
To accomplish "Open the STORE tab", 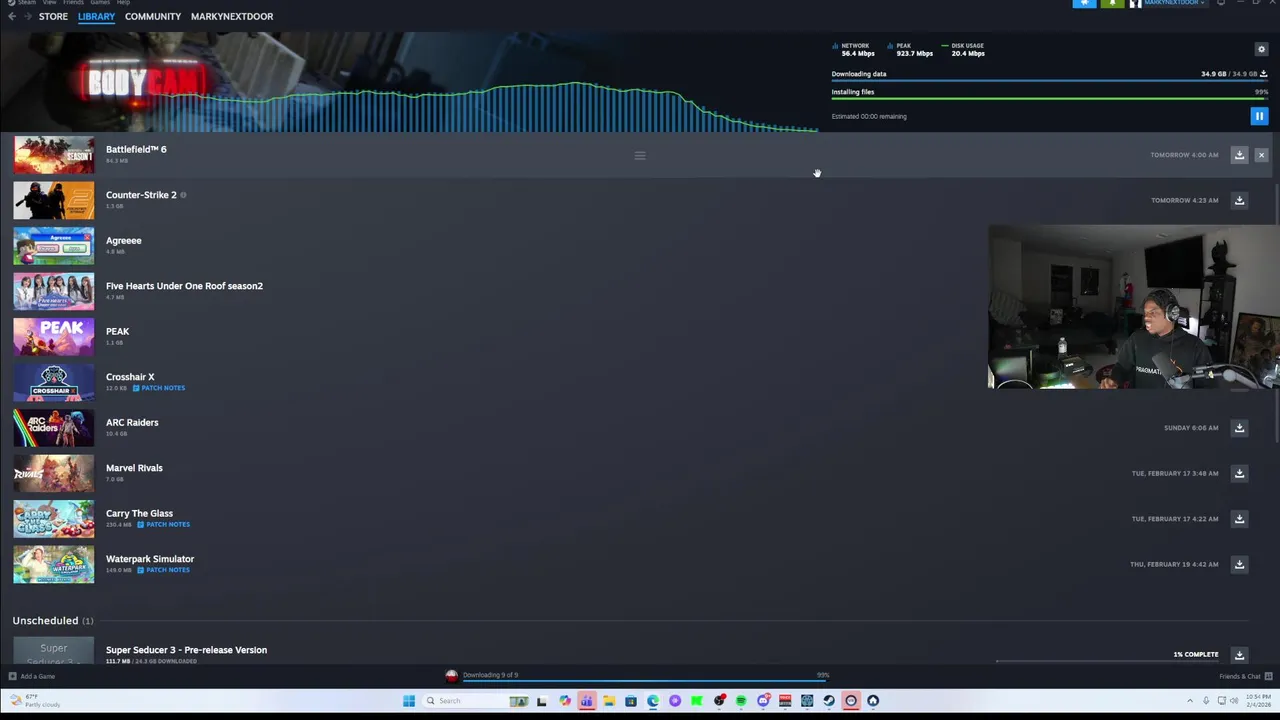I will 53,17.
